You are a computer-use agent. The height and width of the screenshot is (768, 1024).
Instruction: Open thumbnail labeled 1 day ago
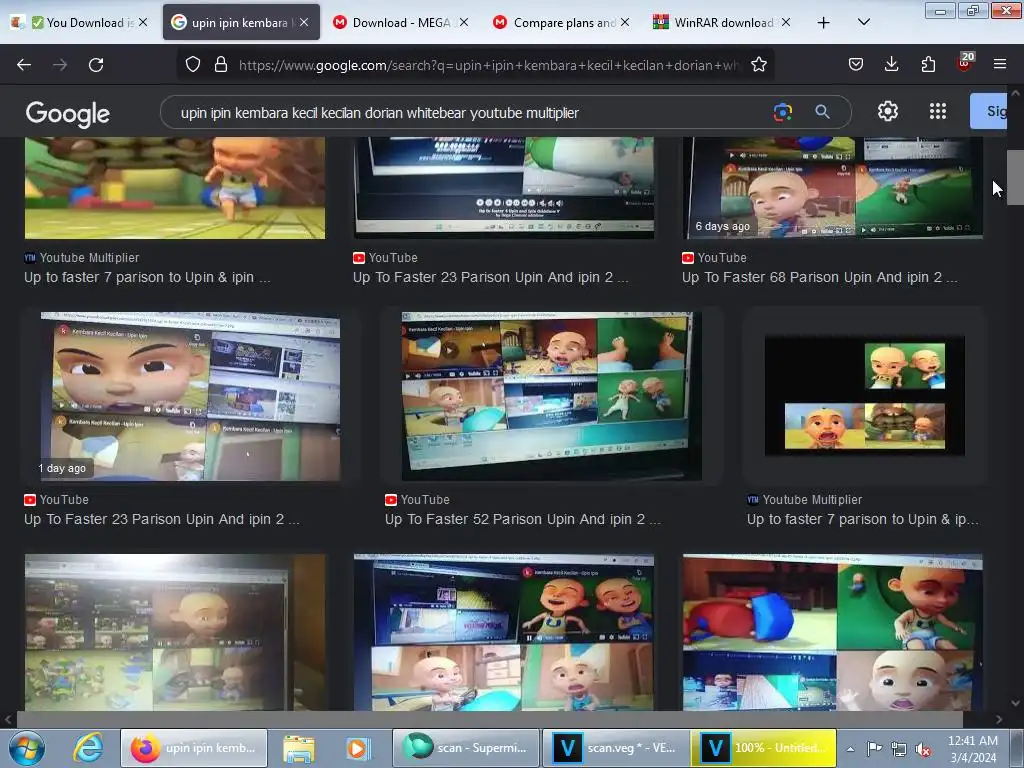pyautogui.click(x=190, y=396)
